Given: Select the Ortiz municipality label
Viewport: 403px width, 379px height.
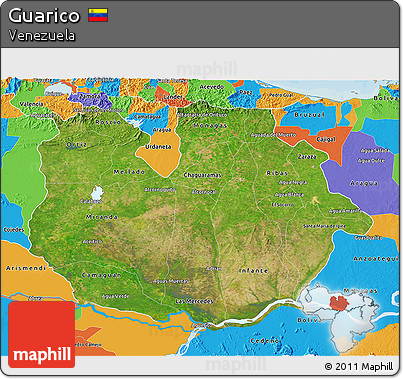Looking at the screenshot, I should click(x=77, y=145).
